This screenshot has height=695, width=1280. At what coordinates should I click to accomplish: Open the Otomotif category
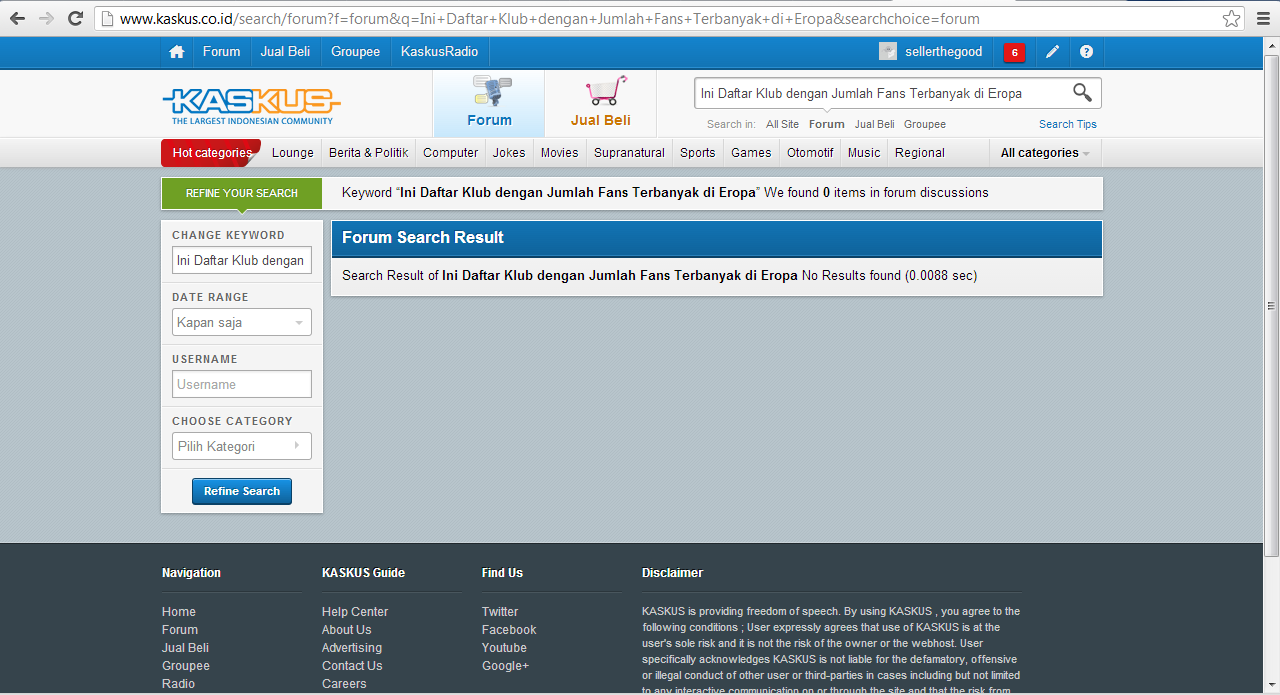(810, 153)
